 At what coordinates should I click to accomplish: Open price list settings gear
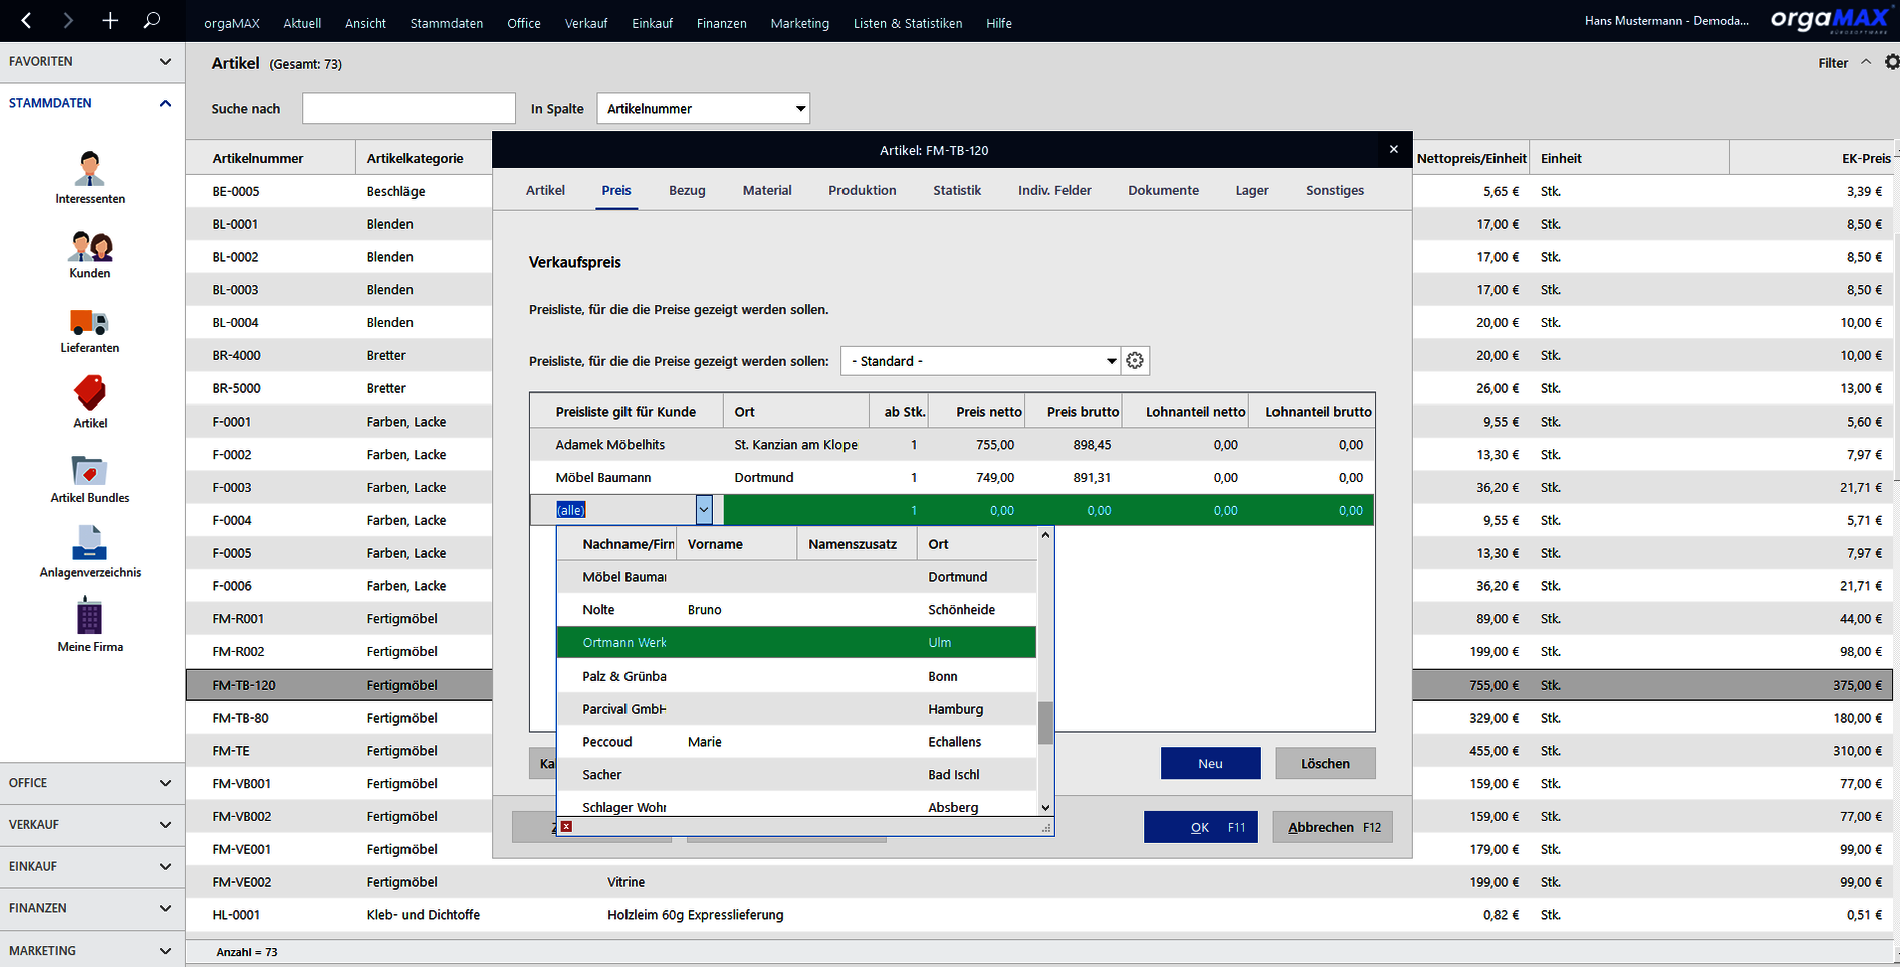tap(1135, 361)
